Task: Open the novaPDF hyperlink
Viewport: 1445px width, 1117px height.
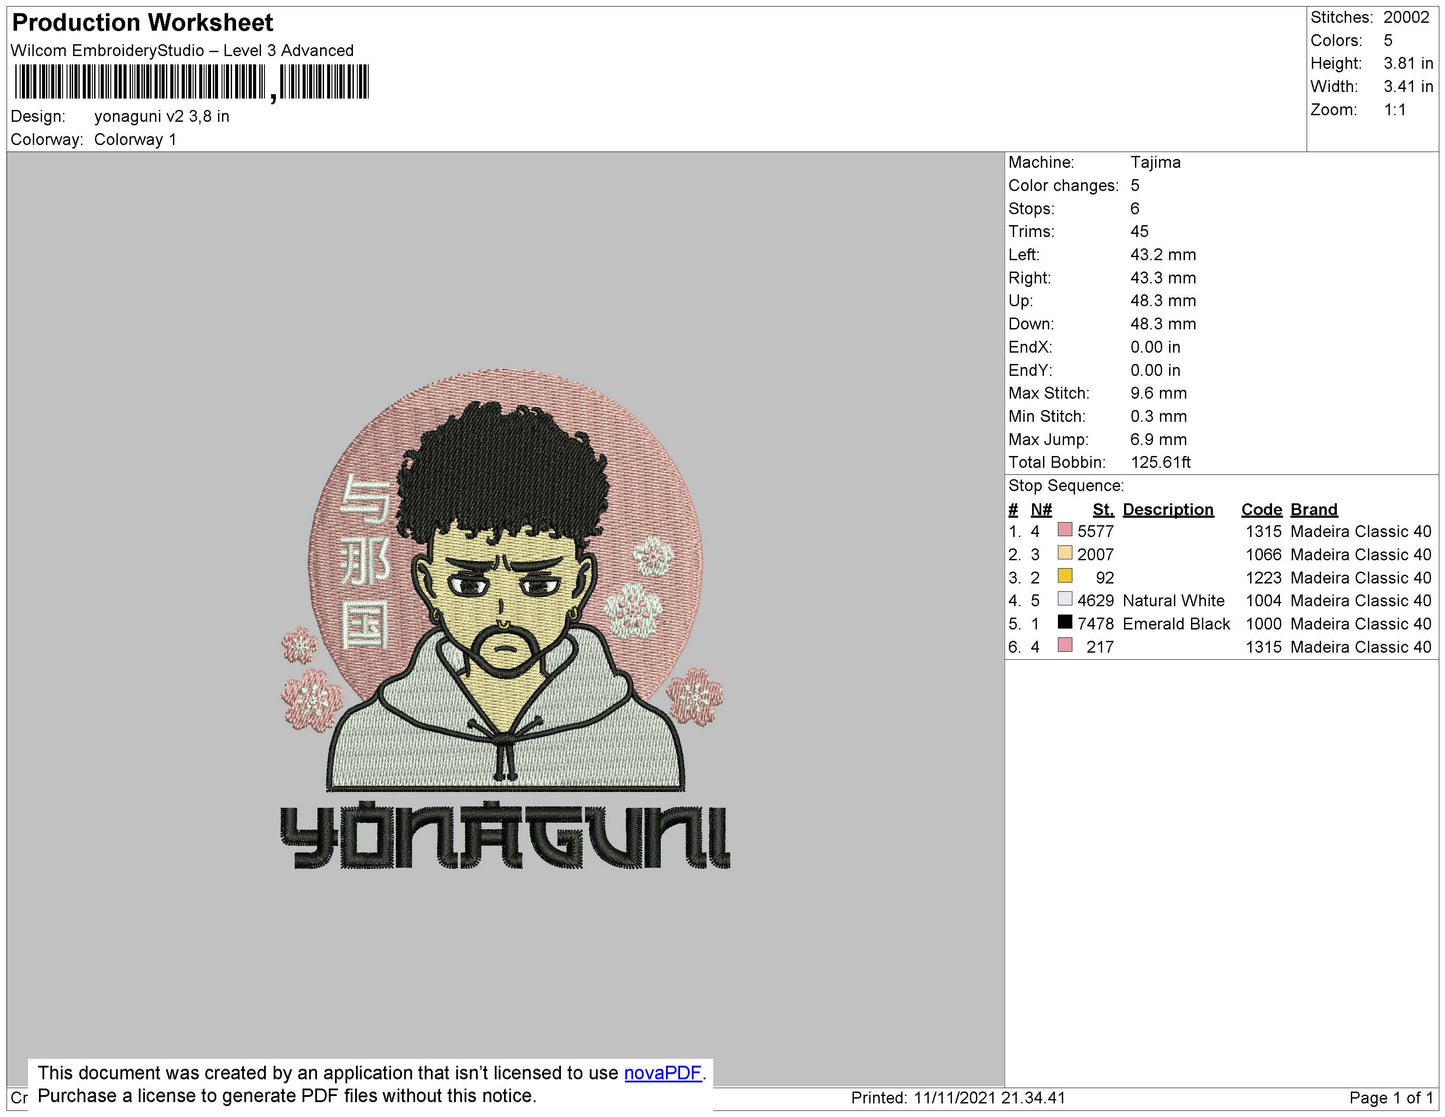Action: (x=662, y=1073)
